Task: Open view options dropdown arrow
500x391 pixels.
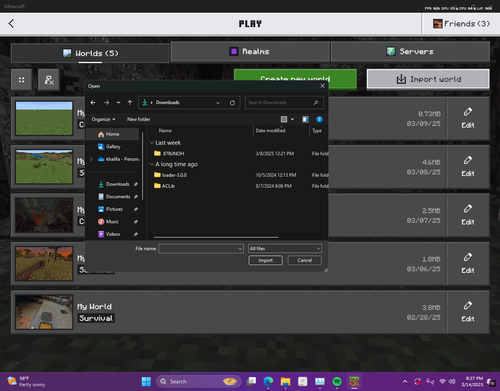Action: tap(292, 119)
